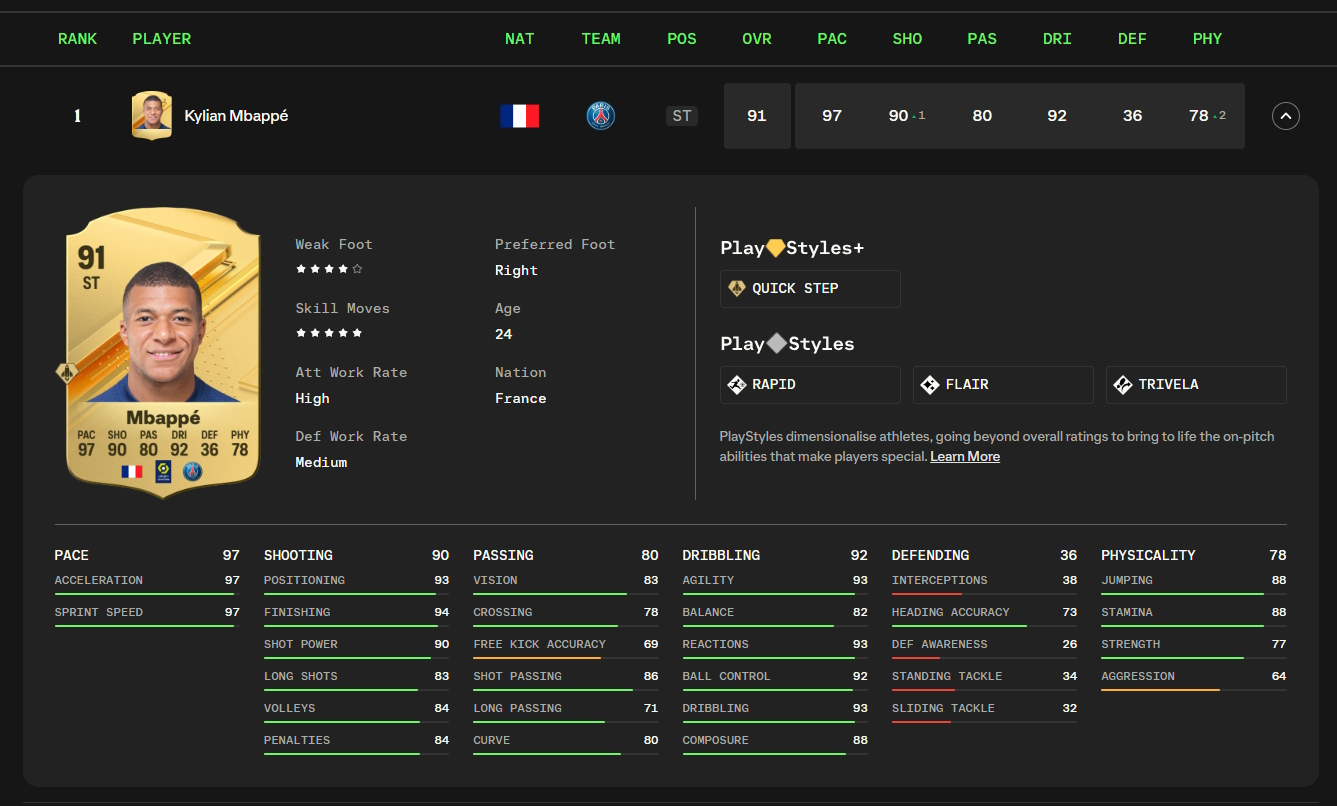Click the PHY column header
The width and height of the screenshot is (1337, 806).
click(x=1207, y=39)
